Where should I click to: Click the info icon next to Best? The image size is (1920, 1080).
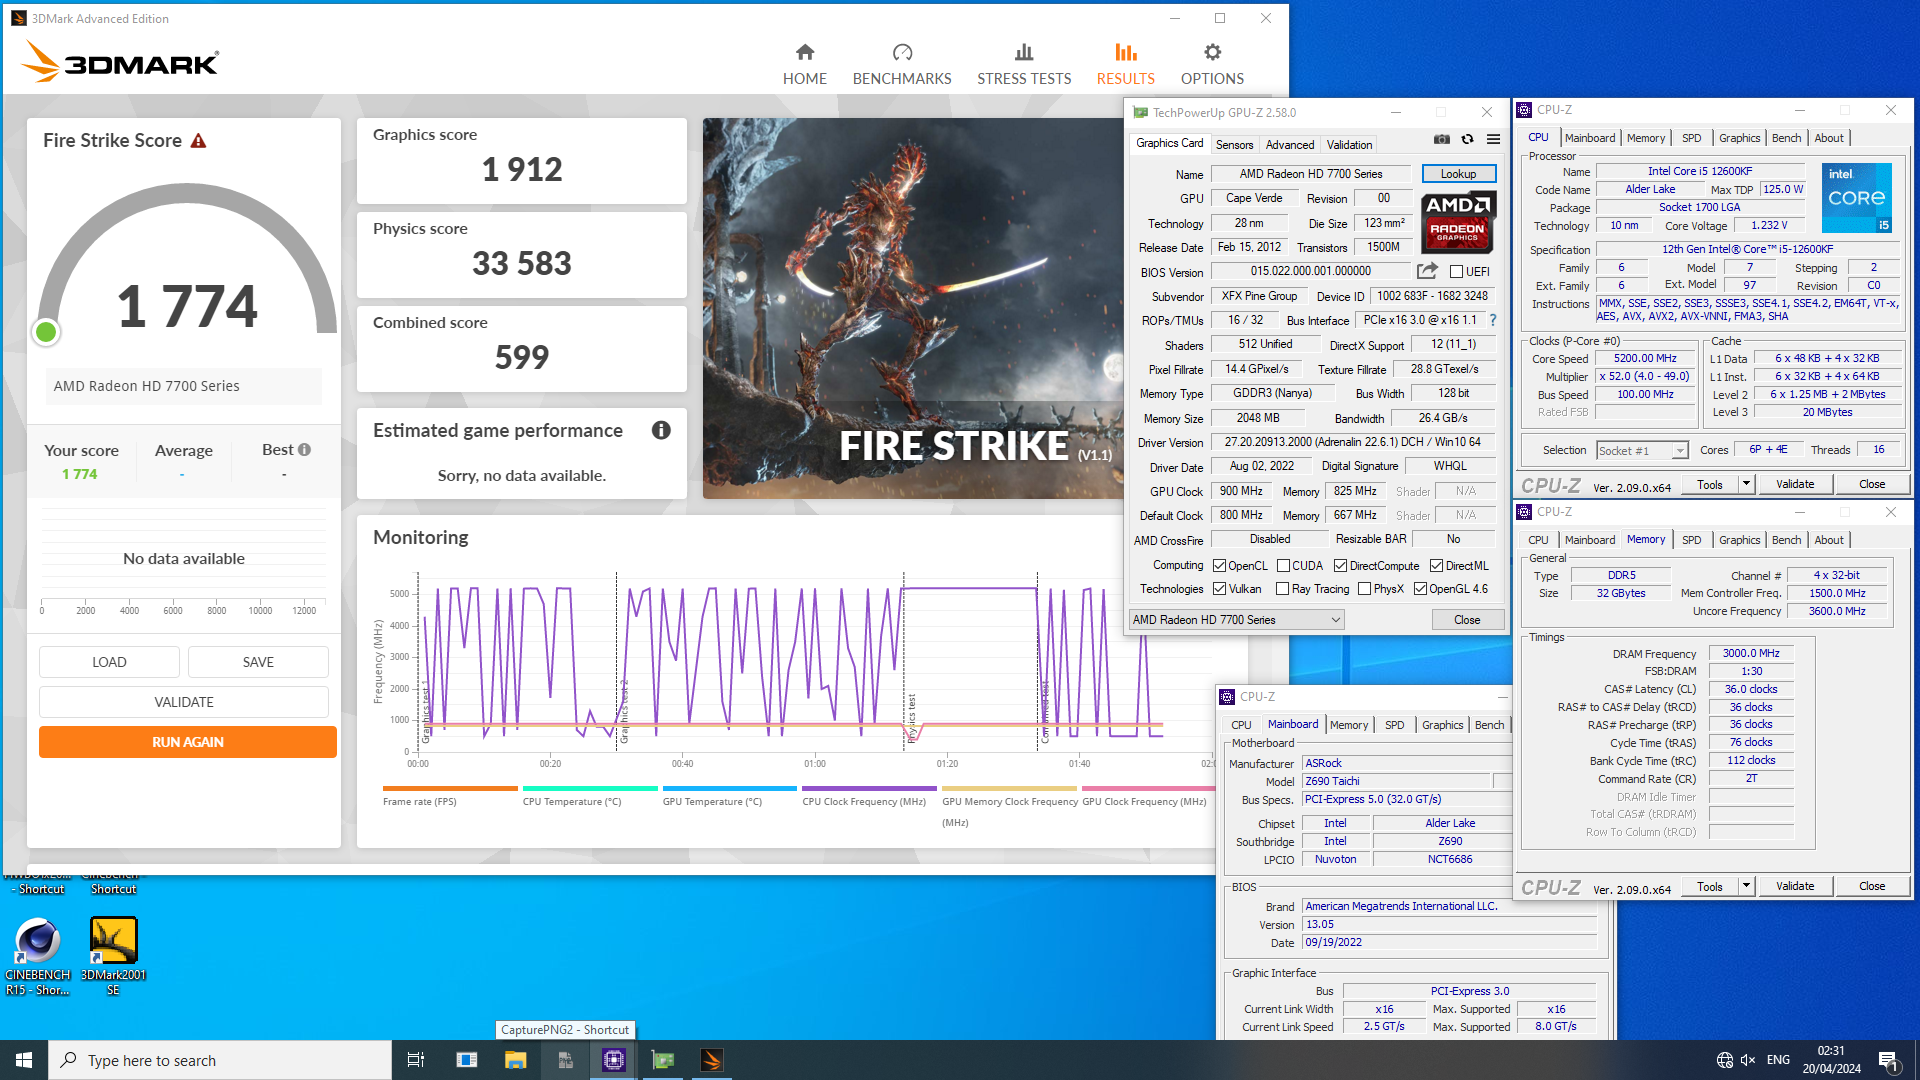pos(304,450)
